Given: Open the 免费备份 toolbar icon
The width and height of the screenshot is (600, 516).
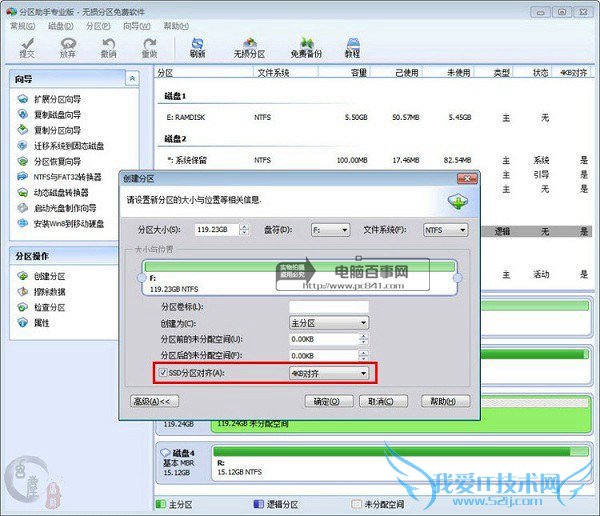Looking at the screenshot, I should (x=307, y=48).
